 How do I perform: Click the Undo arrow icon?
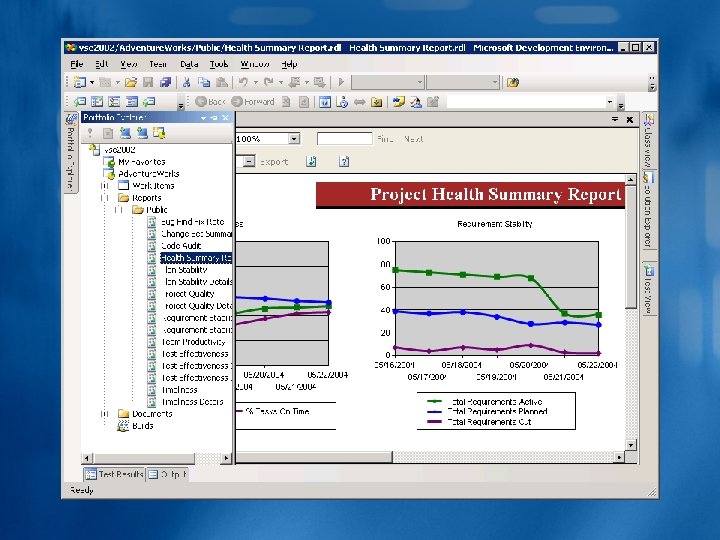[x=243, y=83]
